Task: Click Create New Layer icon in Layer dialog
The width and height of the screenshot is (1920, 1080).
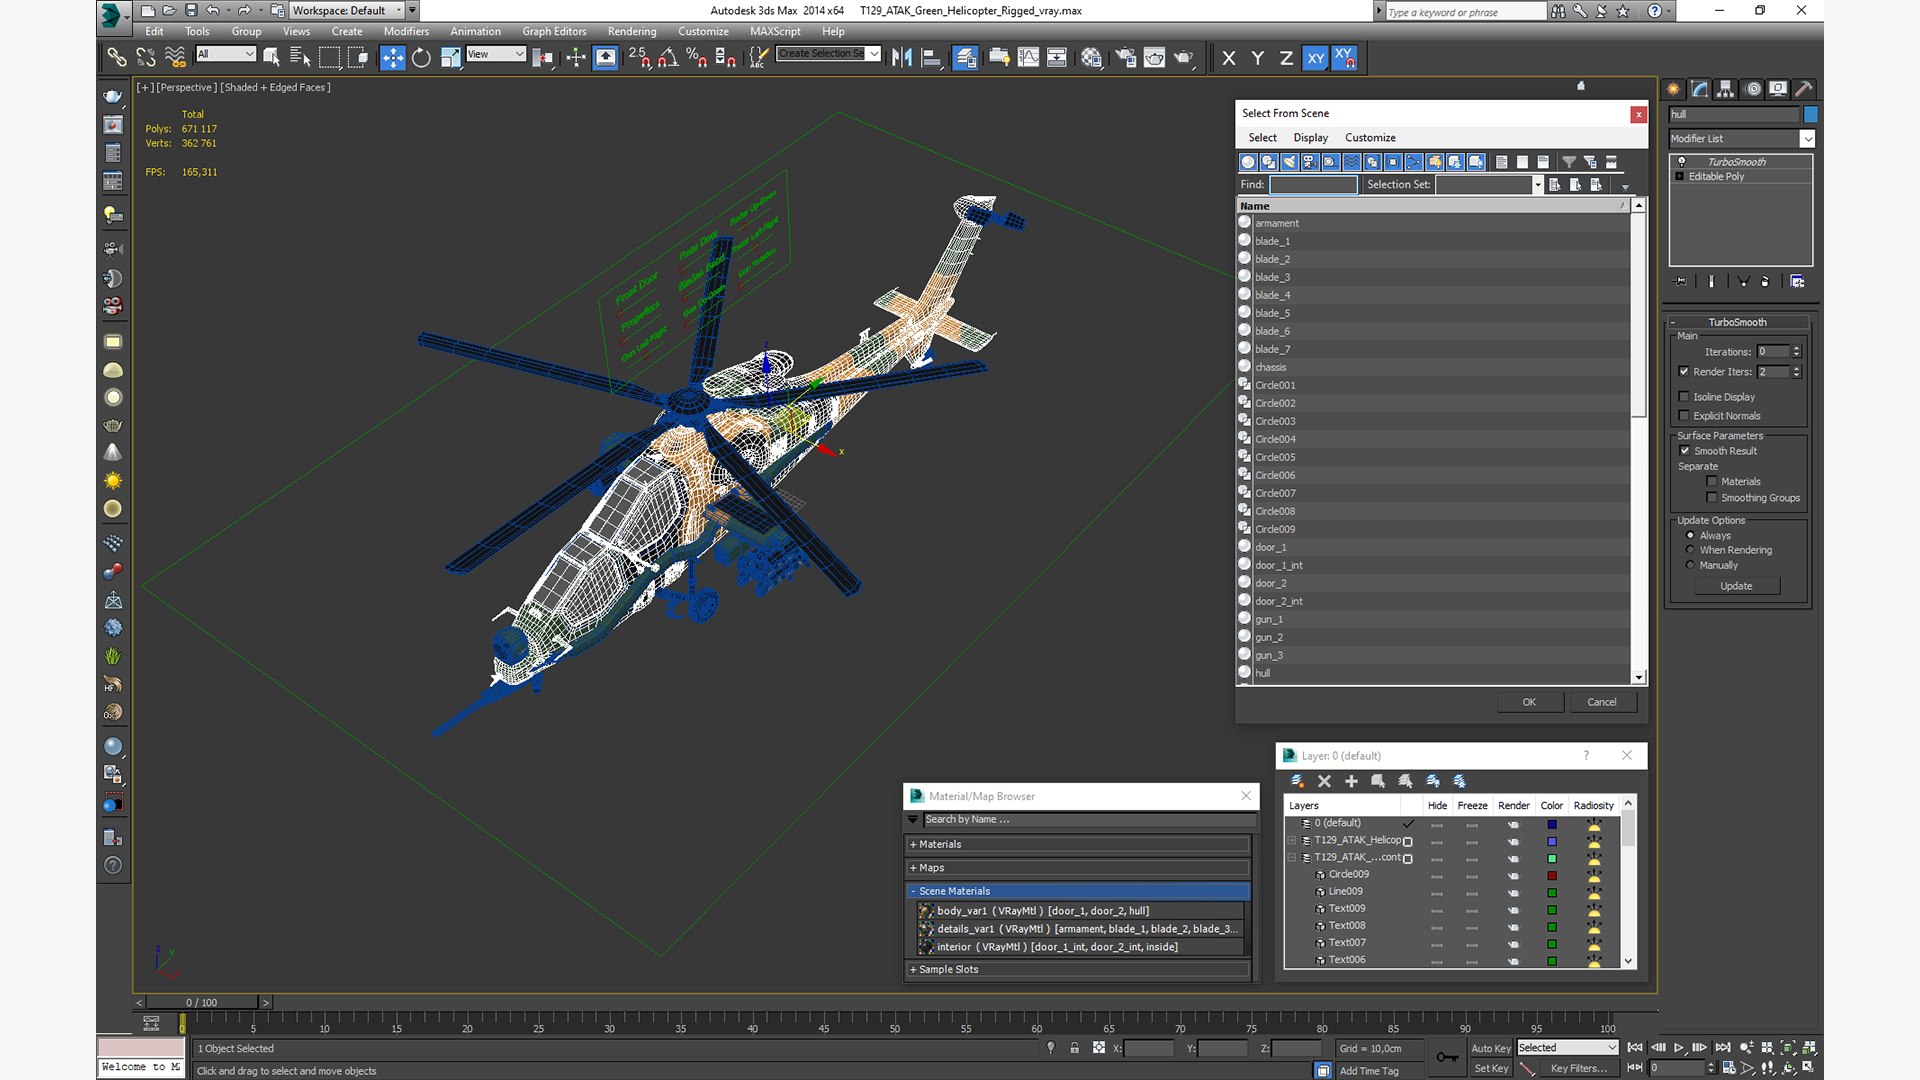Action: pos(1298,781)
